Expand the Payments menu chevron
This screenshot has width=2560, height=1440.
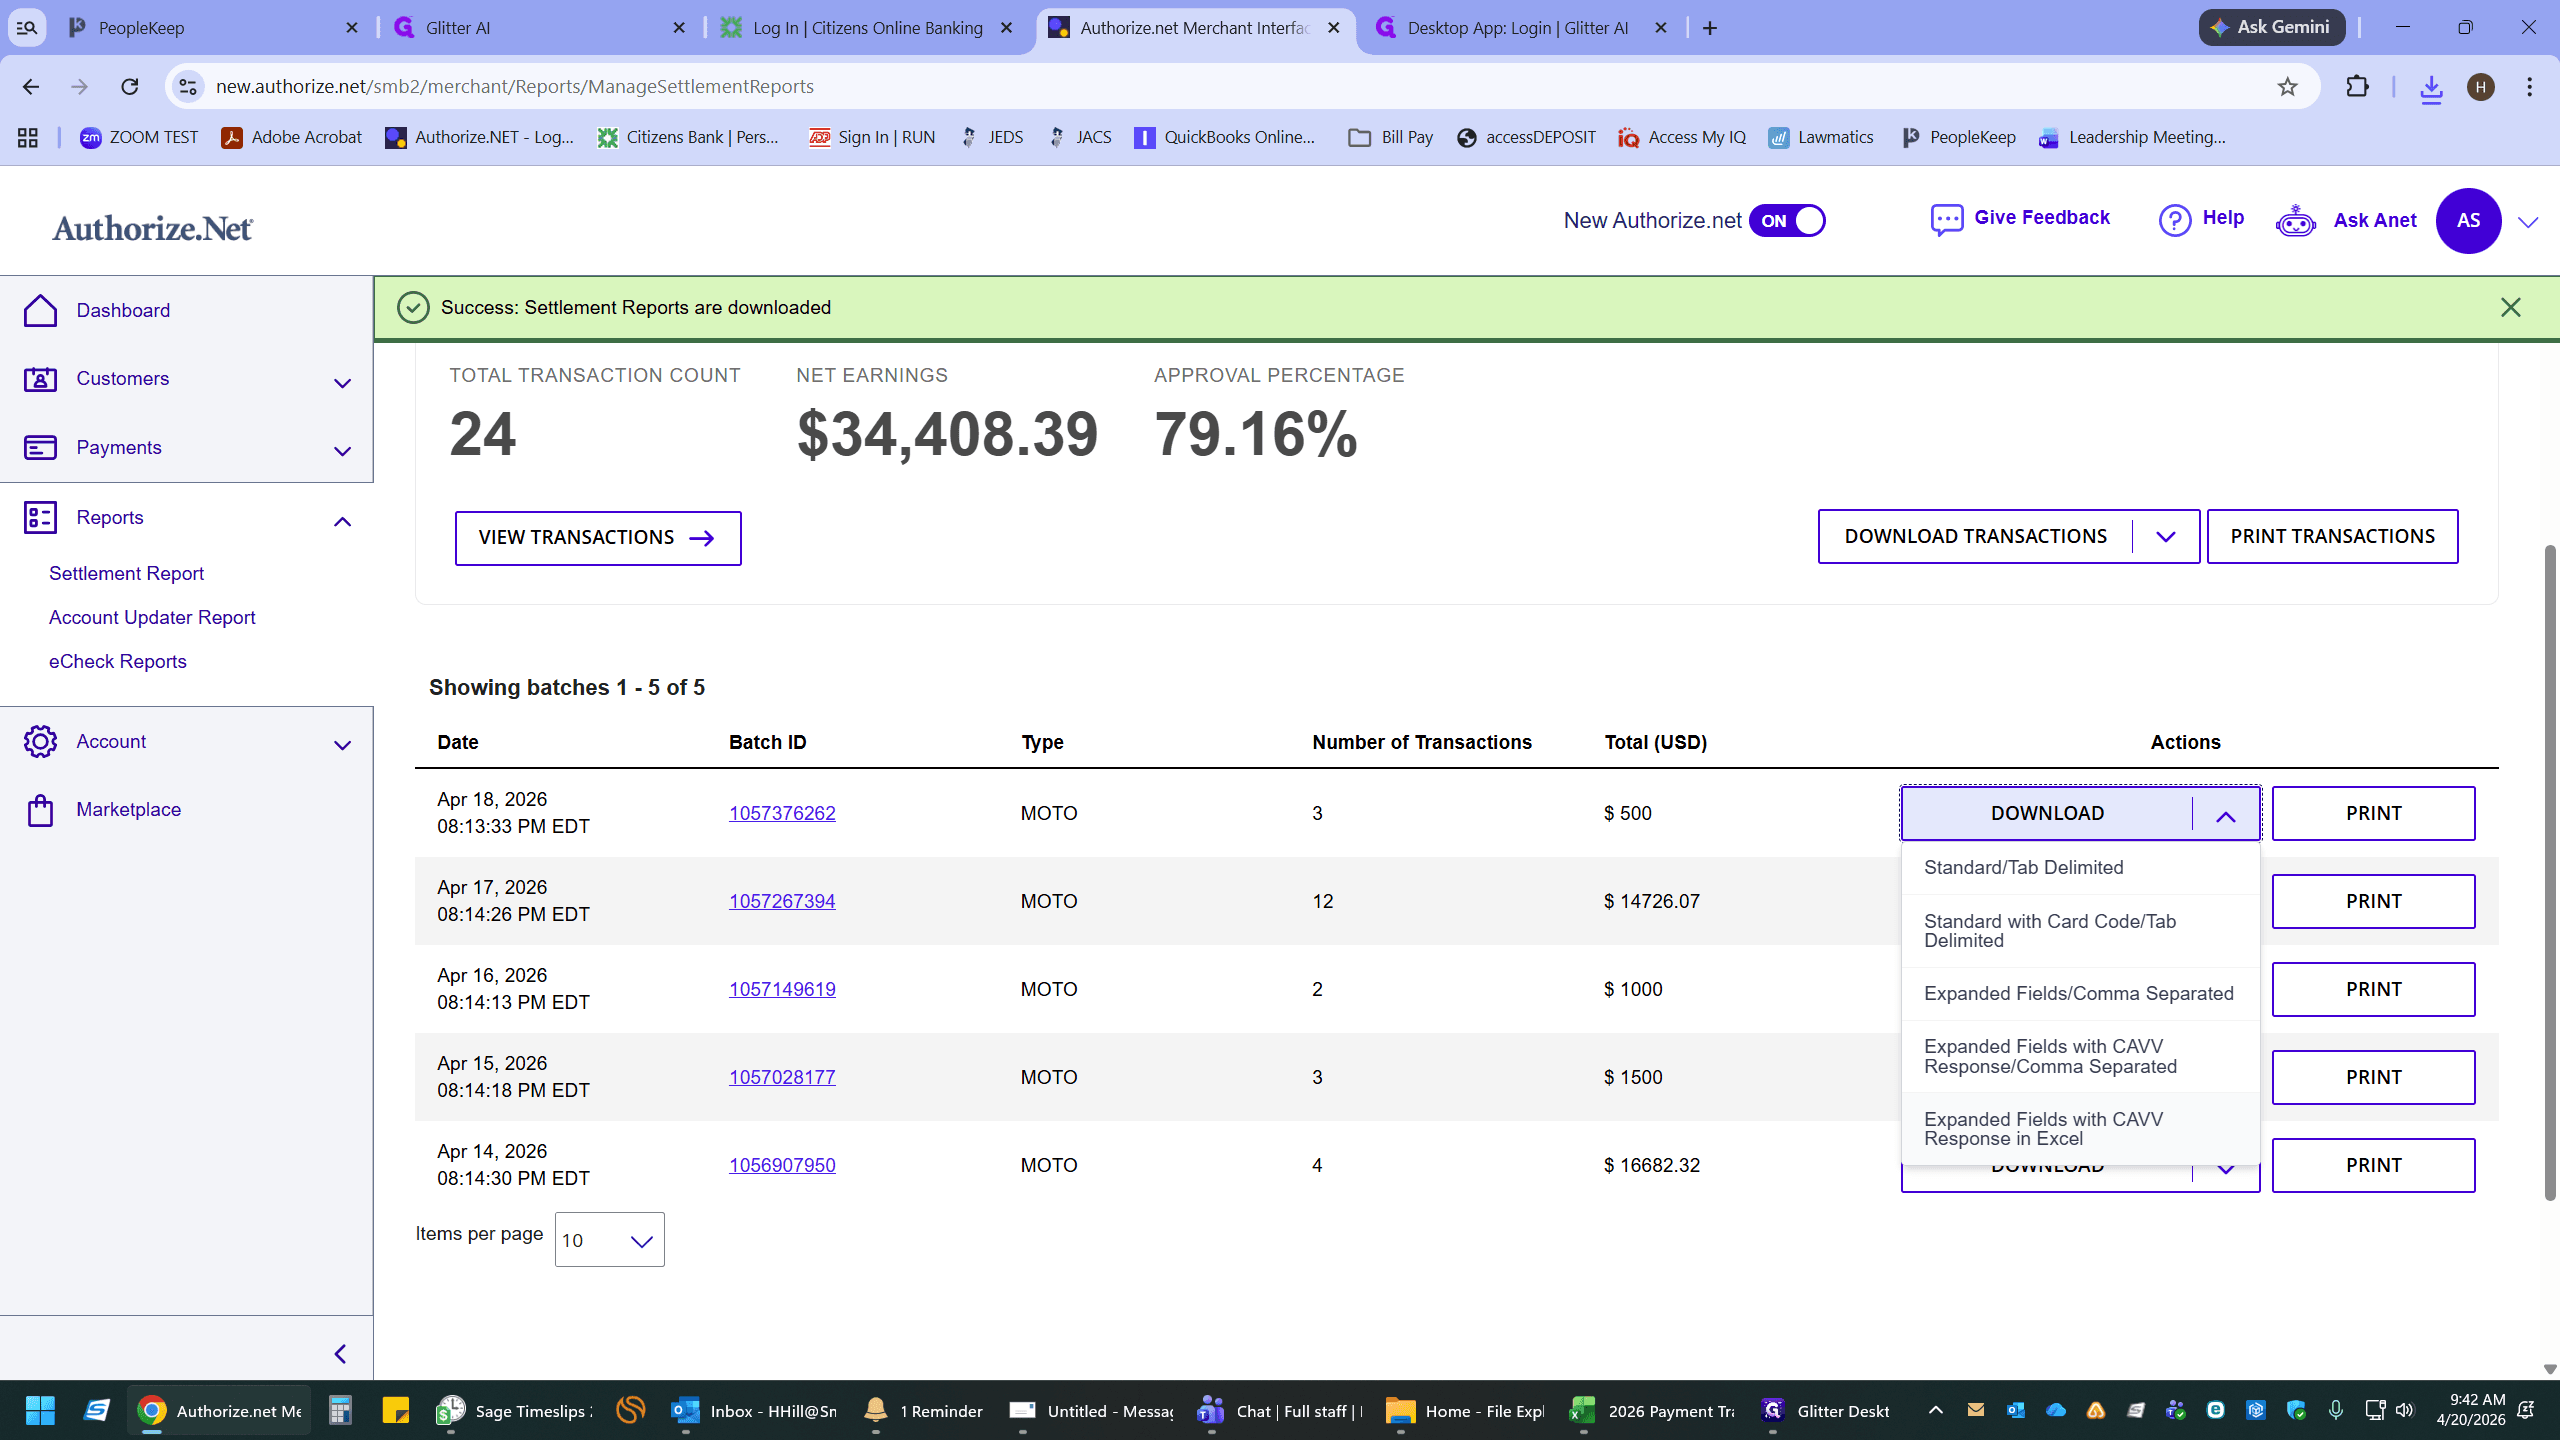342,451
